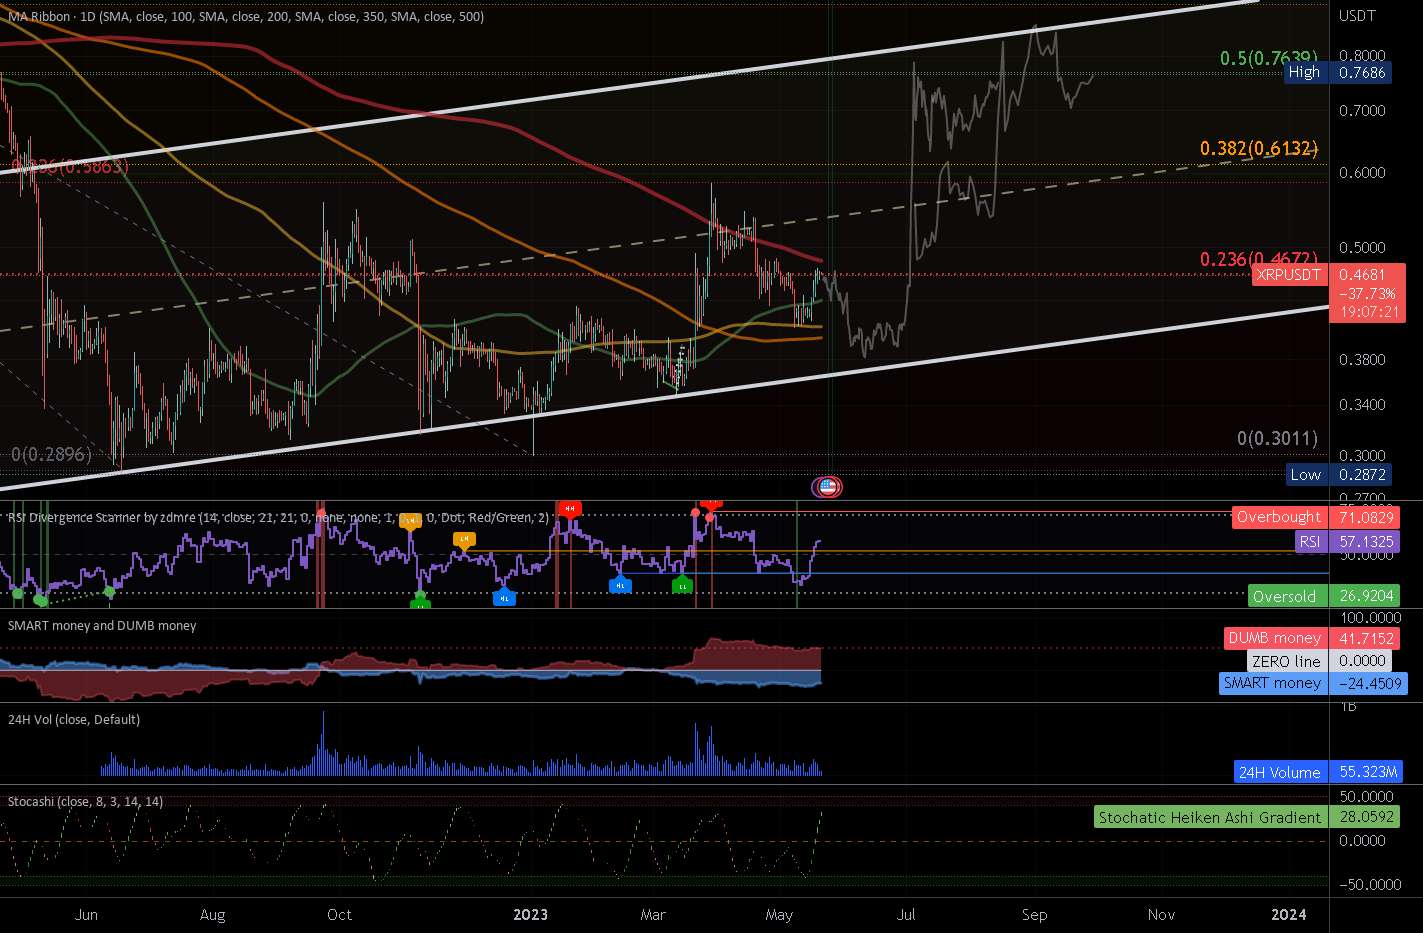Screen dimensions: 1423x933
Task: Click the 2023 label on time axis
Action: coord(530,914)
